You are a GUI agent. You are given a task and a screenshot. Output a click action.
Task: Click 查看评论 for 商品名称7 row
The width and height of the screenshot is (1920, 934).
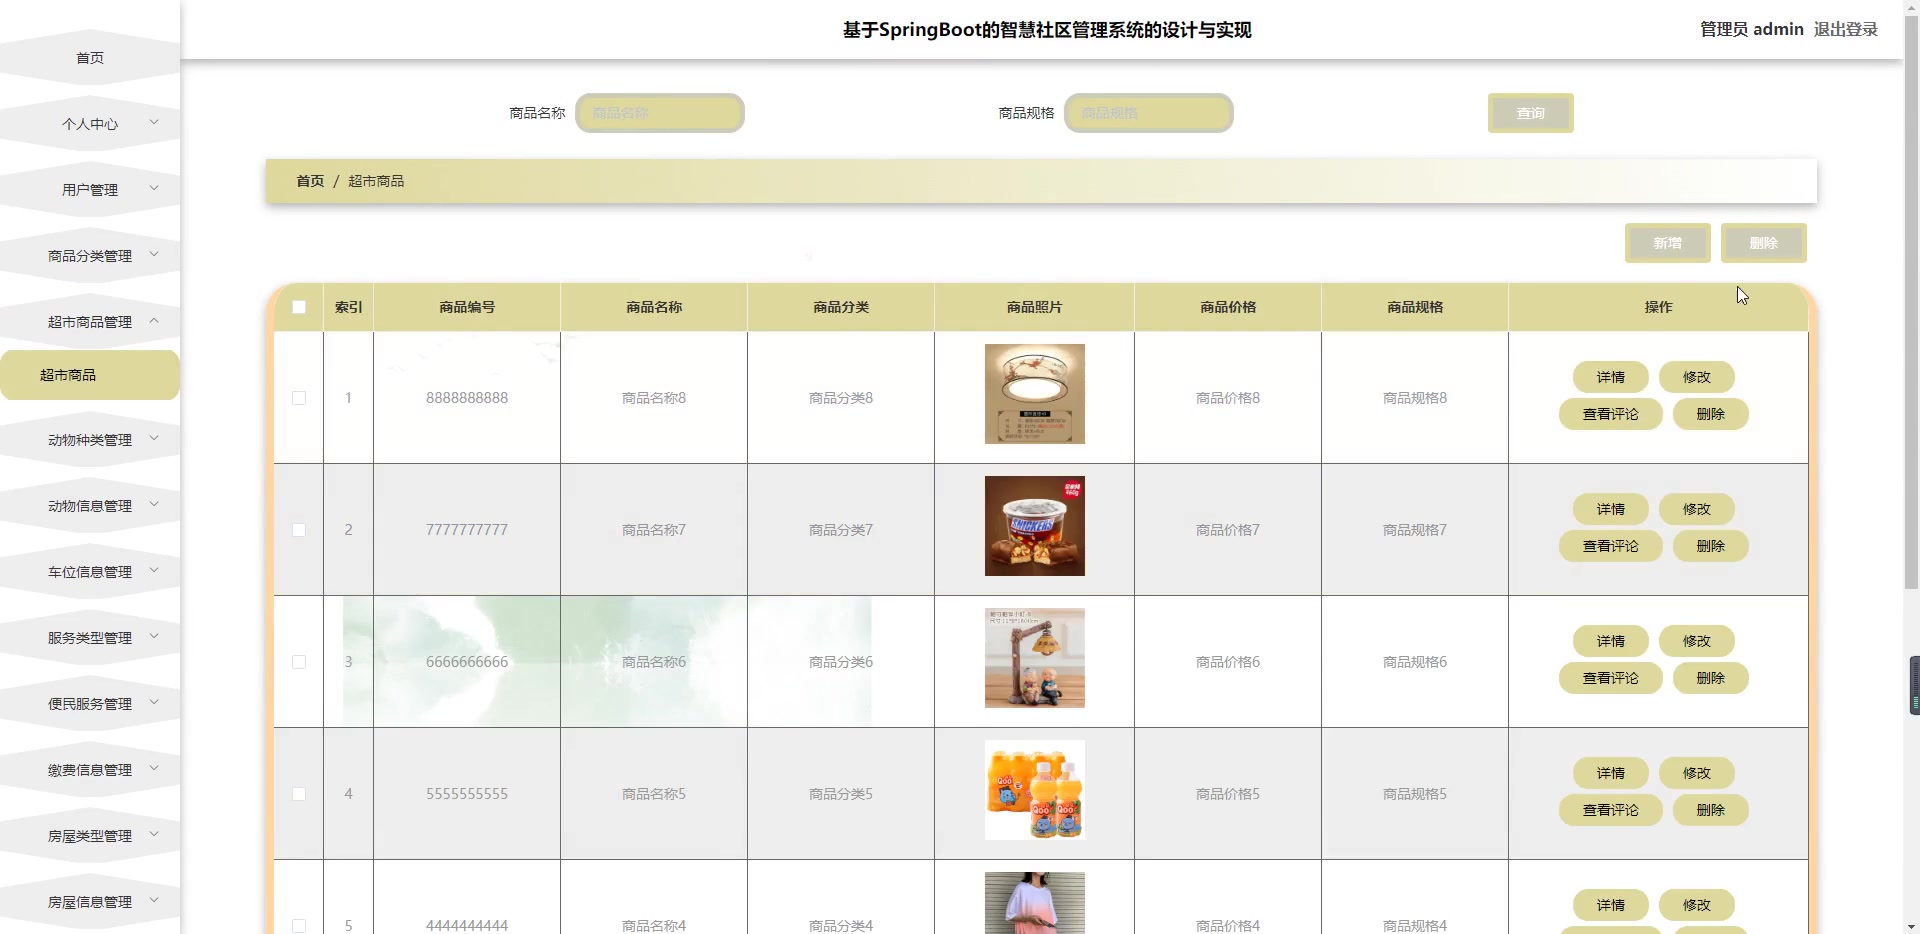1611,546
